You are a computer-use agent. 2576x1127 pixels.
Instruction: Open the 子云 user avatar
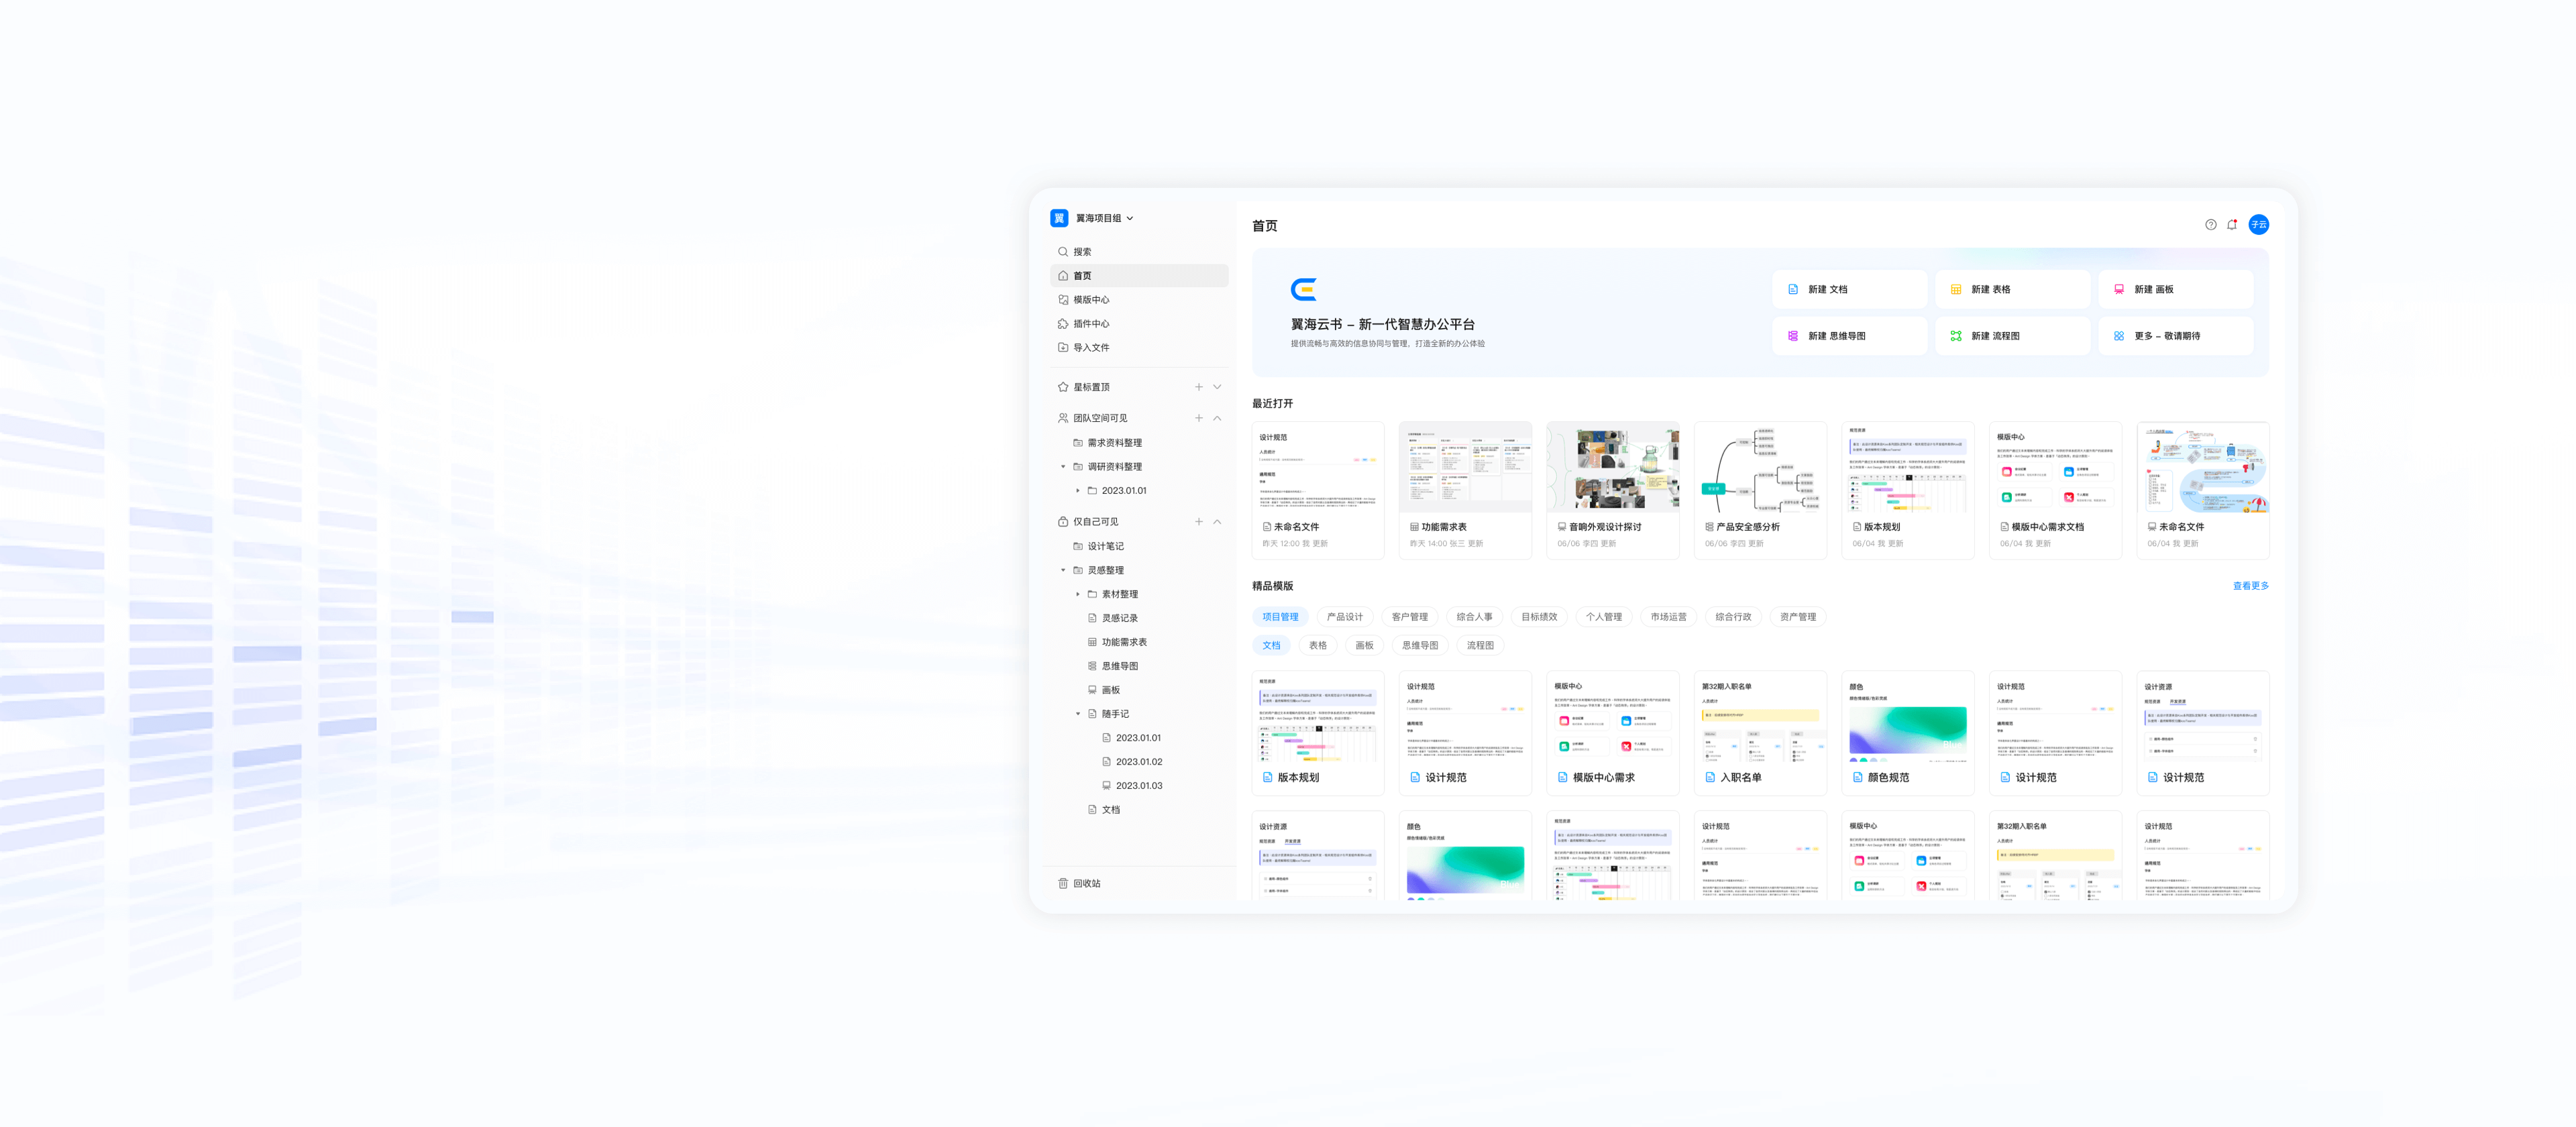pos(2258,225)
